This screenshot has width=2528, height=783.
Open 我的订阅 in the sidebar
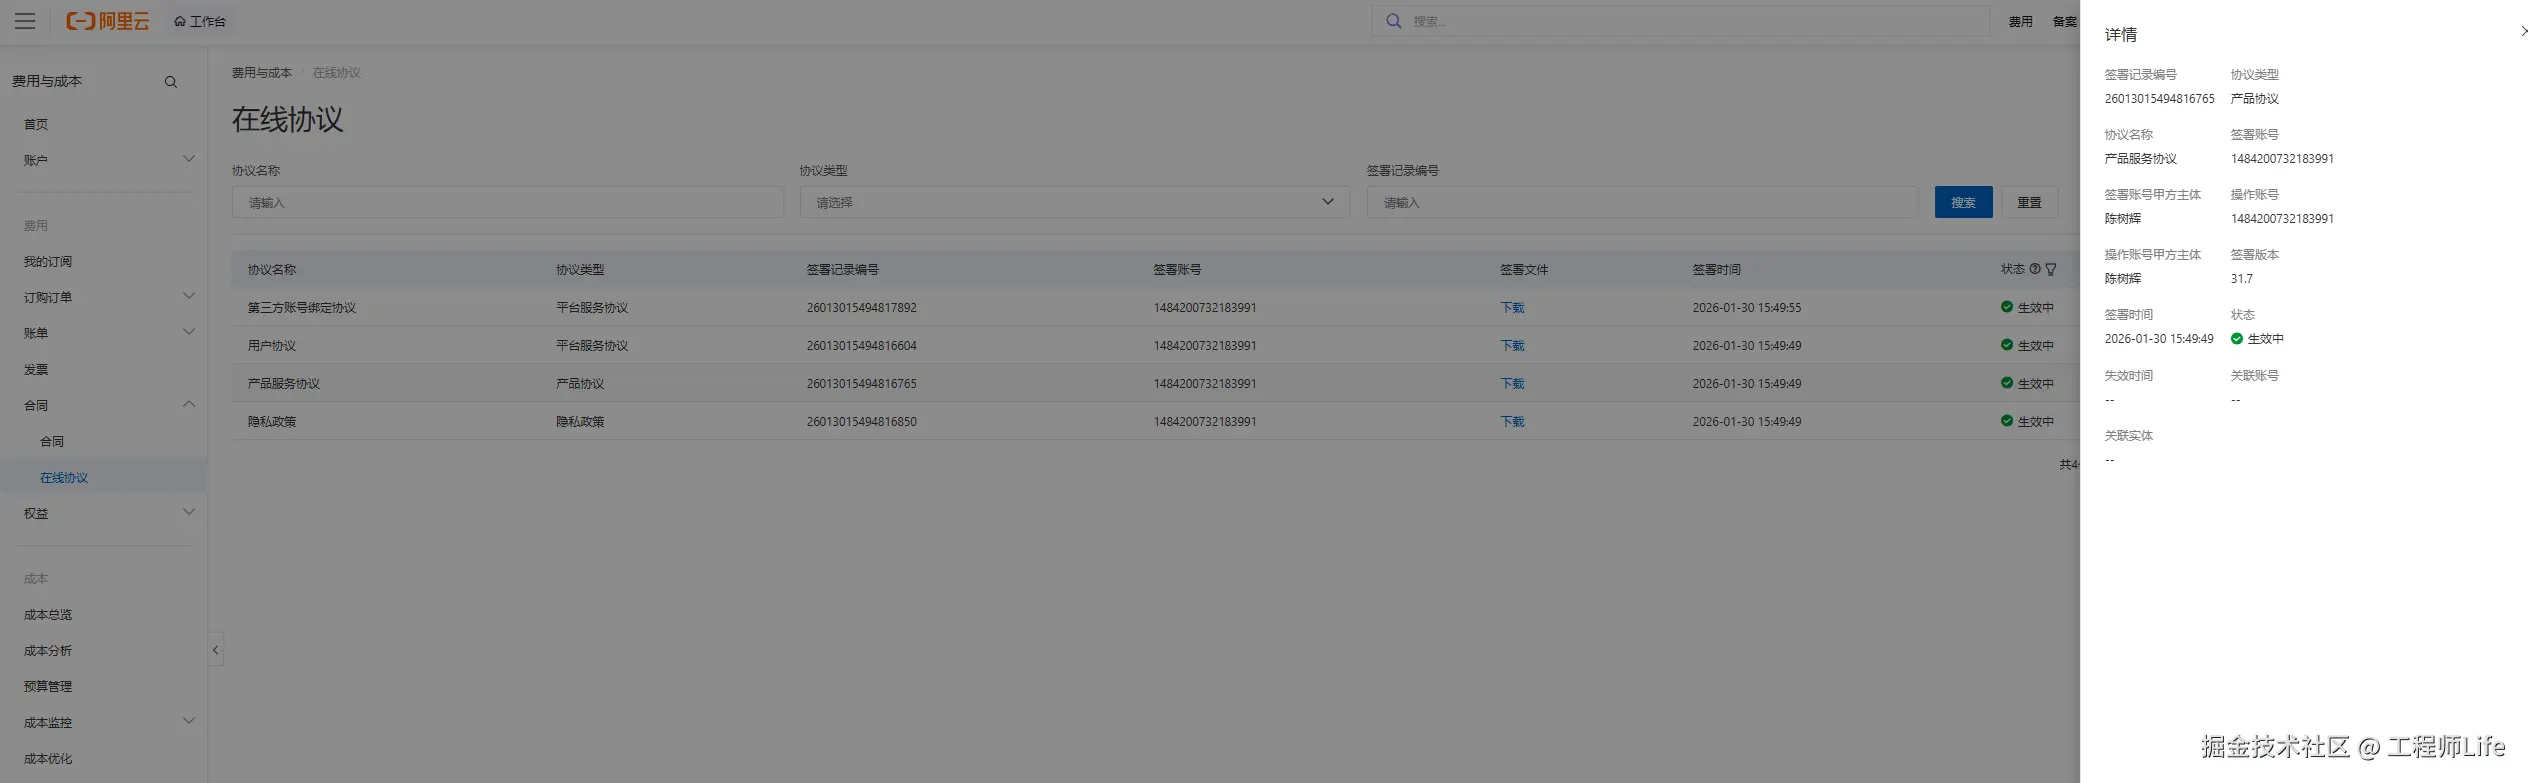(48, 261)
